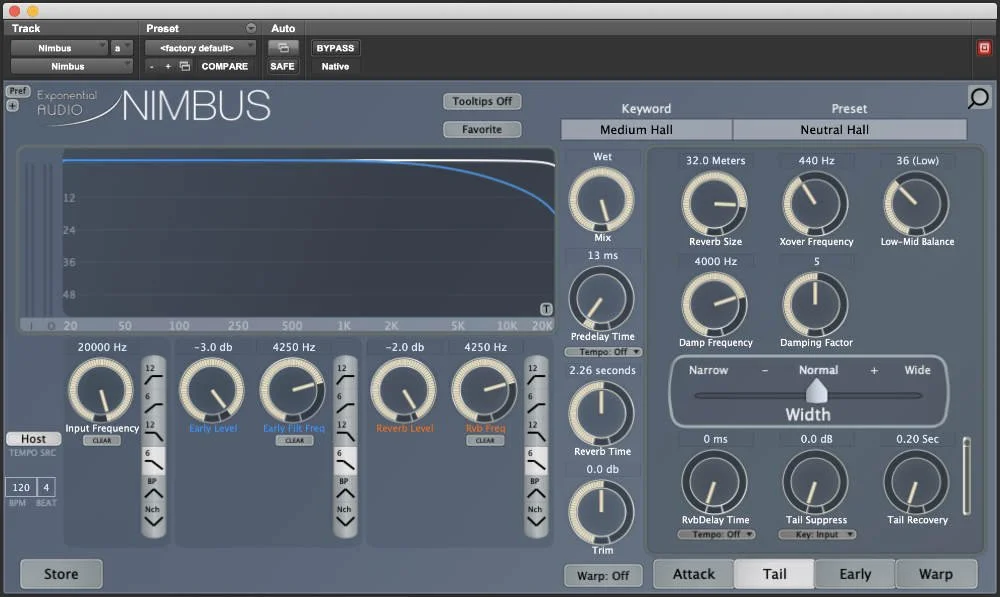
Task: Click the red target icon in header
Action: [984, 48]
